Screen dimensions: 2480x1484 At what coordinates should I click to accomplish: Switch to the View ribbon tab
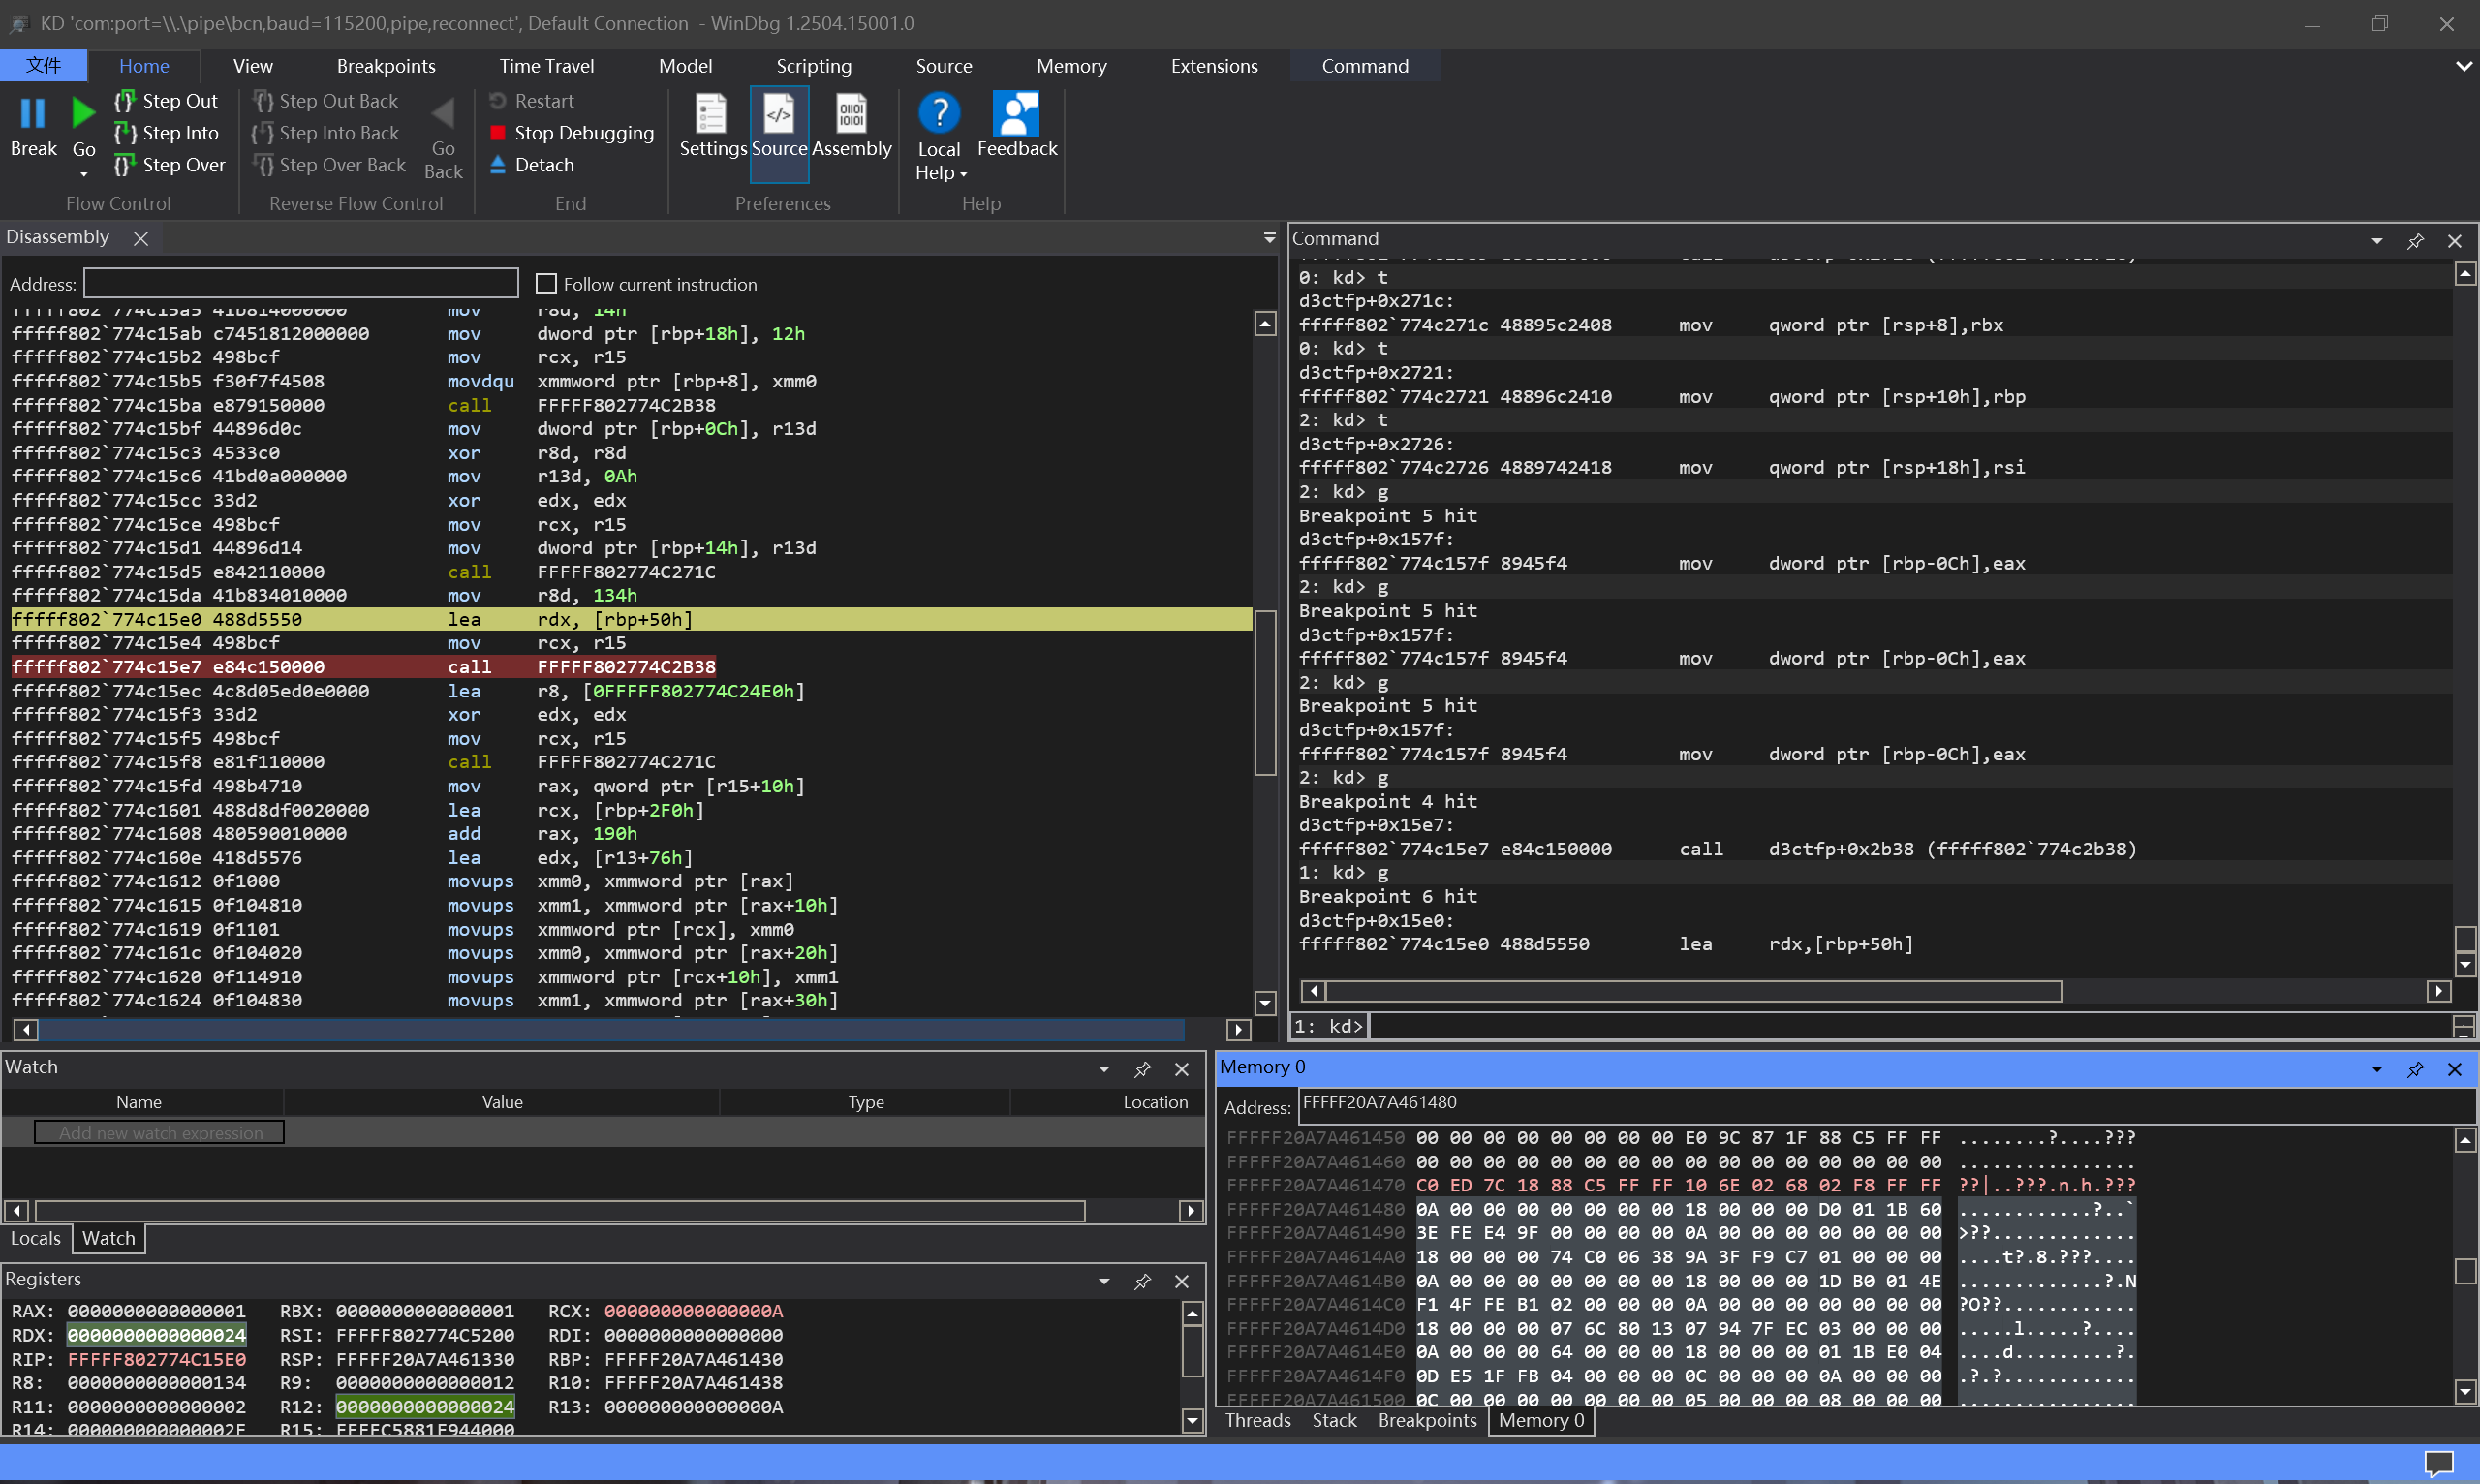tap(253, 66)
